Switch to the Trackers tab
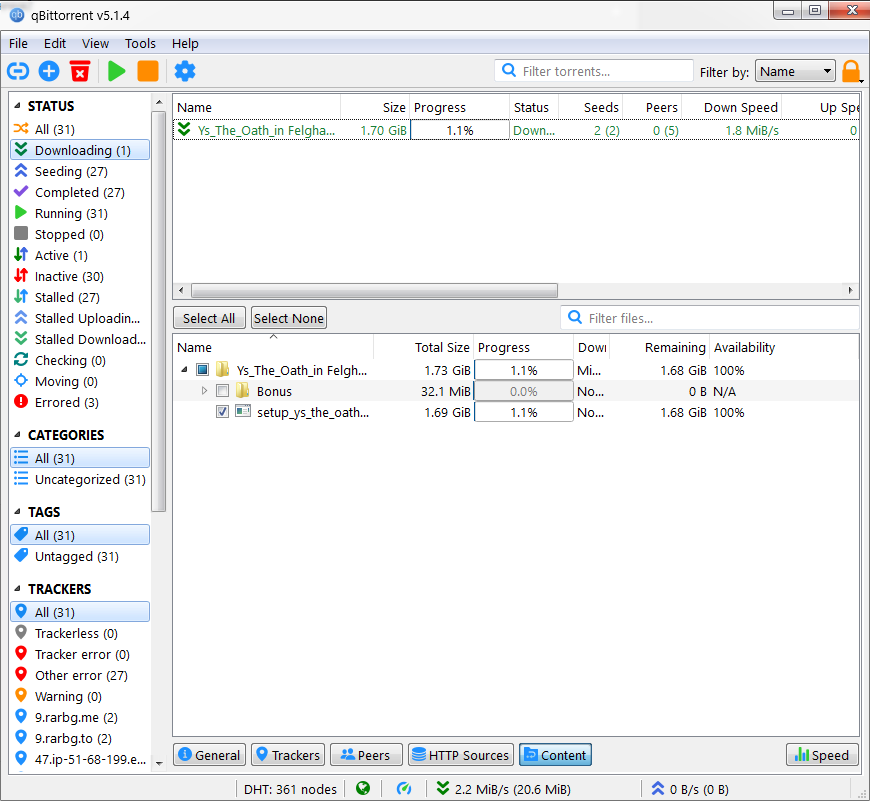This screenshot has width=870, height=801. pyautogui.click(x=288, y=755)
